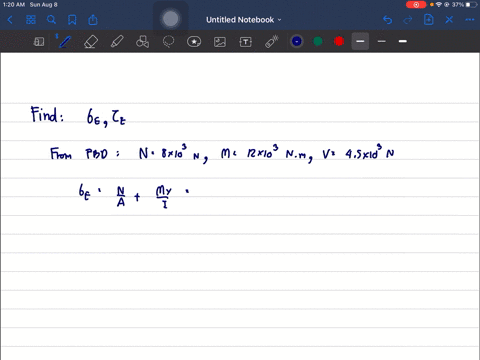Image resolution: width=480 pixels, height=360 pixels.
Task: Open the search magnifier
Action: (x=51, y=20)
